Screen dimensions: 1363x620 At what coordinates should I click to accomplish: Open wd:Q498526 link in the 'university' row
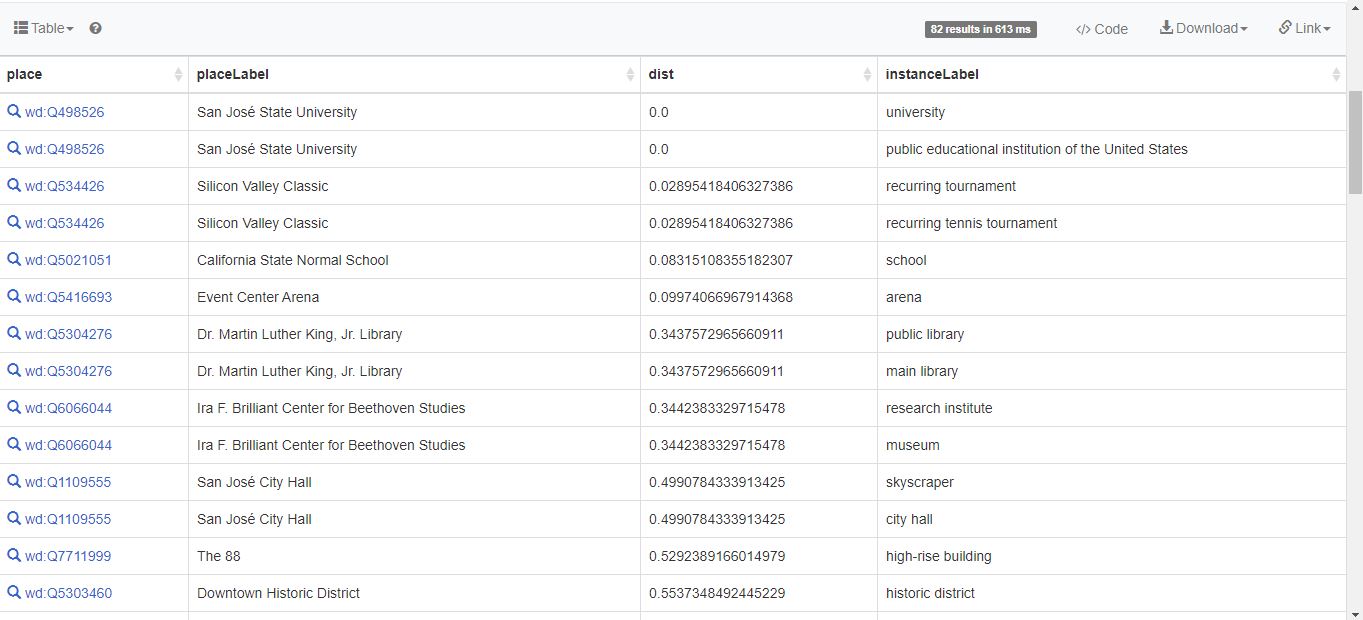click(x=65, y=112)
